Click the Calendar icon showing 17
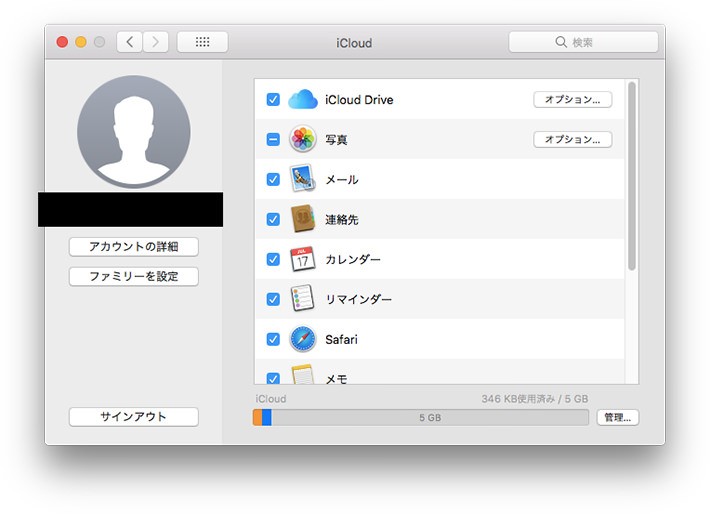Screen dimensions: 710x514 tap(302, 259)
